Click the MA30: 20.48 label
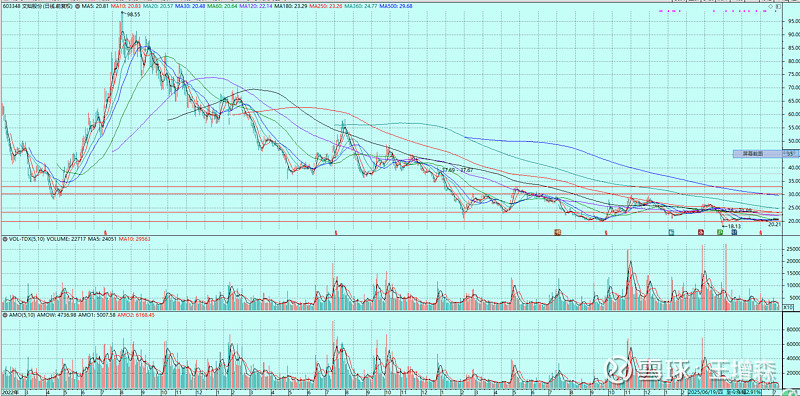This screenshot has width=800, height=396. (190, 6)
